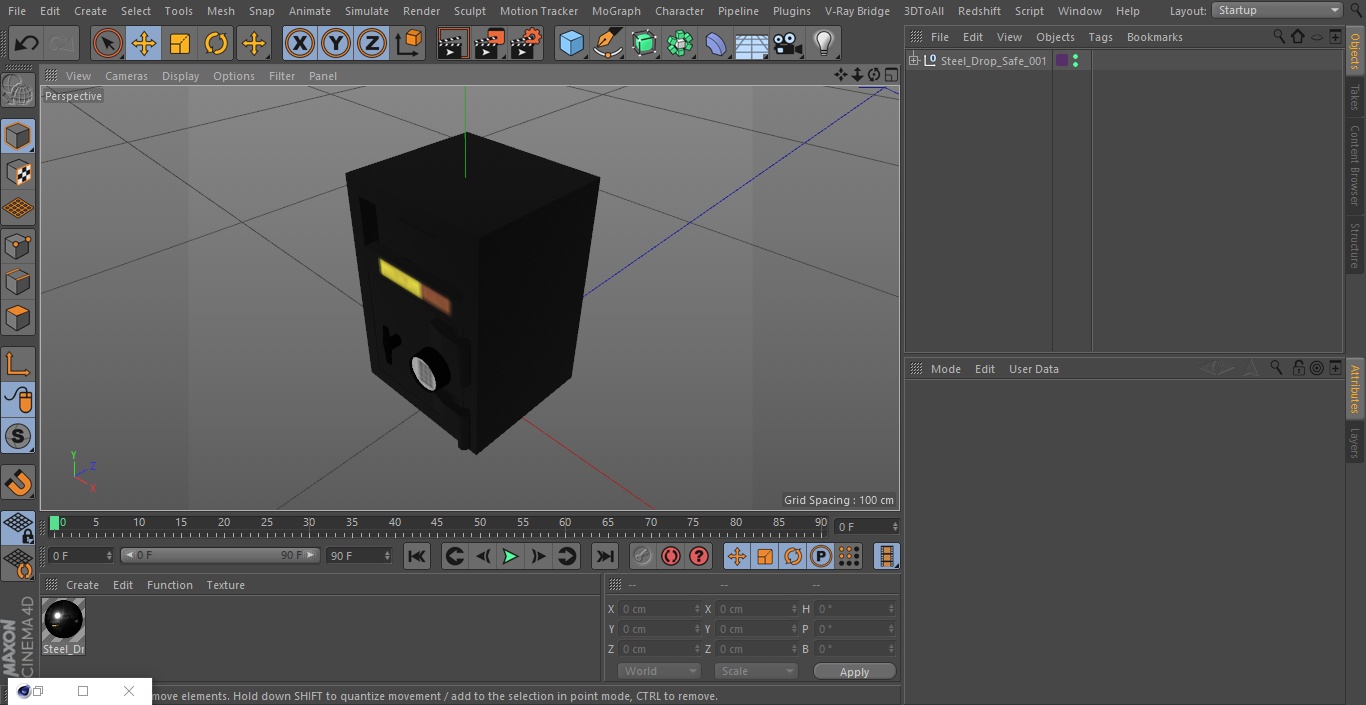This screenshot has height=705, width=1366.
Task: Add a Camera object
Action: pos(788,43)
